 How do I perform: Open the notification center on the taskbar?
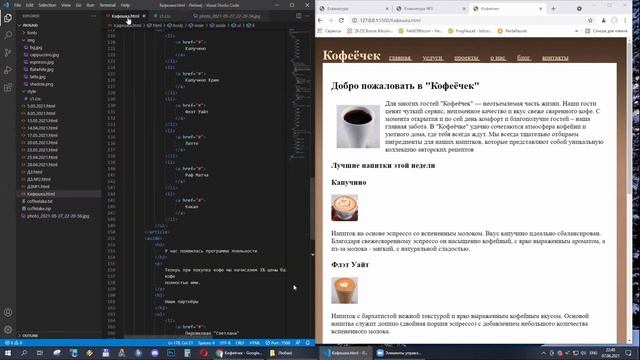click(x=629, y=353)
